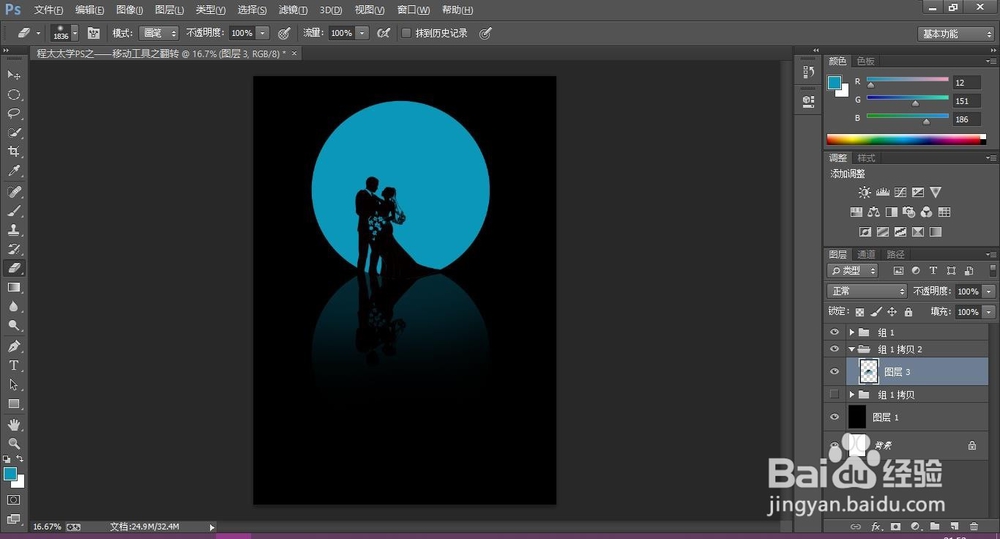Select the Spot Healing Brush tool
This screenshot has height=539, width=1000.
click(13, 192)
